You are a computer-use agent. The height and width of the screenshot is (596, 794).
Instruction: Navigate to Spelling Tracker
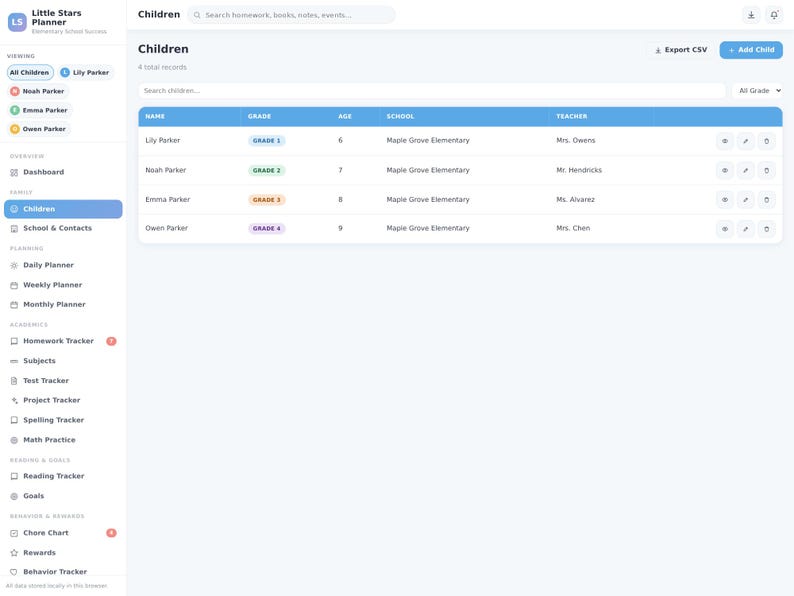point(63,420)
